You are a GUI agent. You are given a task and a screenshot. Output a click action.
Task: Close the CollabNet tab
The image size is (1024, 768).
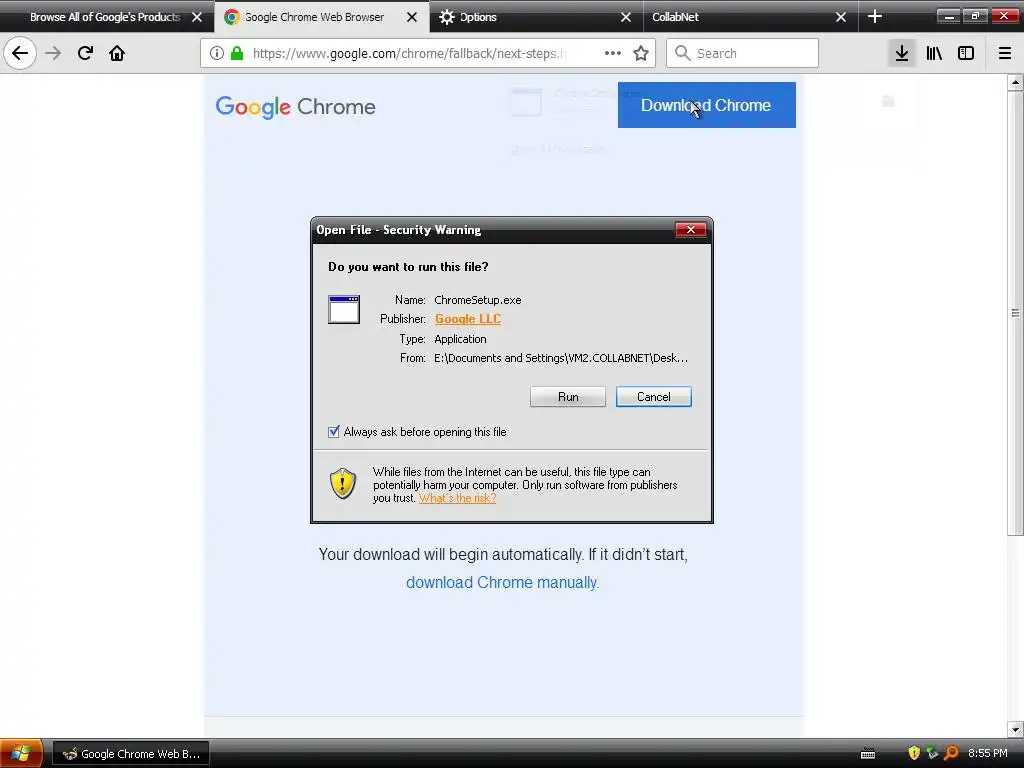(840, 17)
